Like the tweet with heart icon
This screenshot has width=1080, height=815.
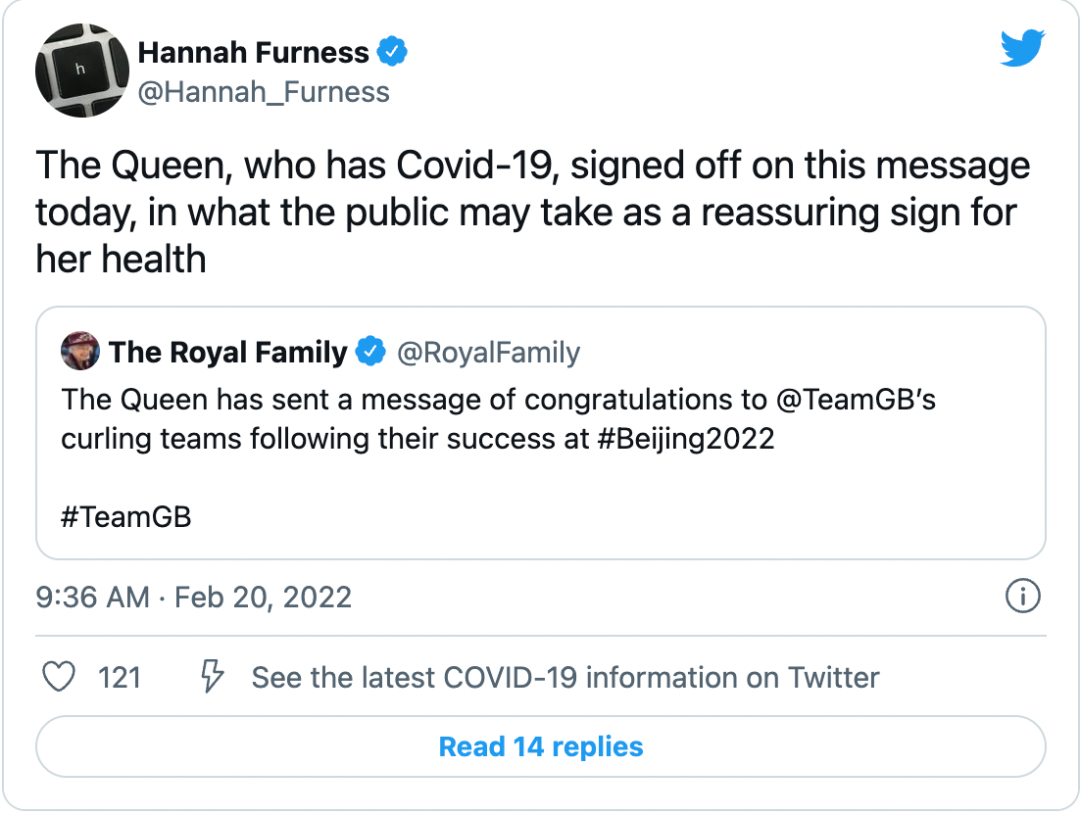point(59,677)
